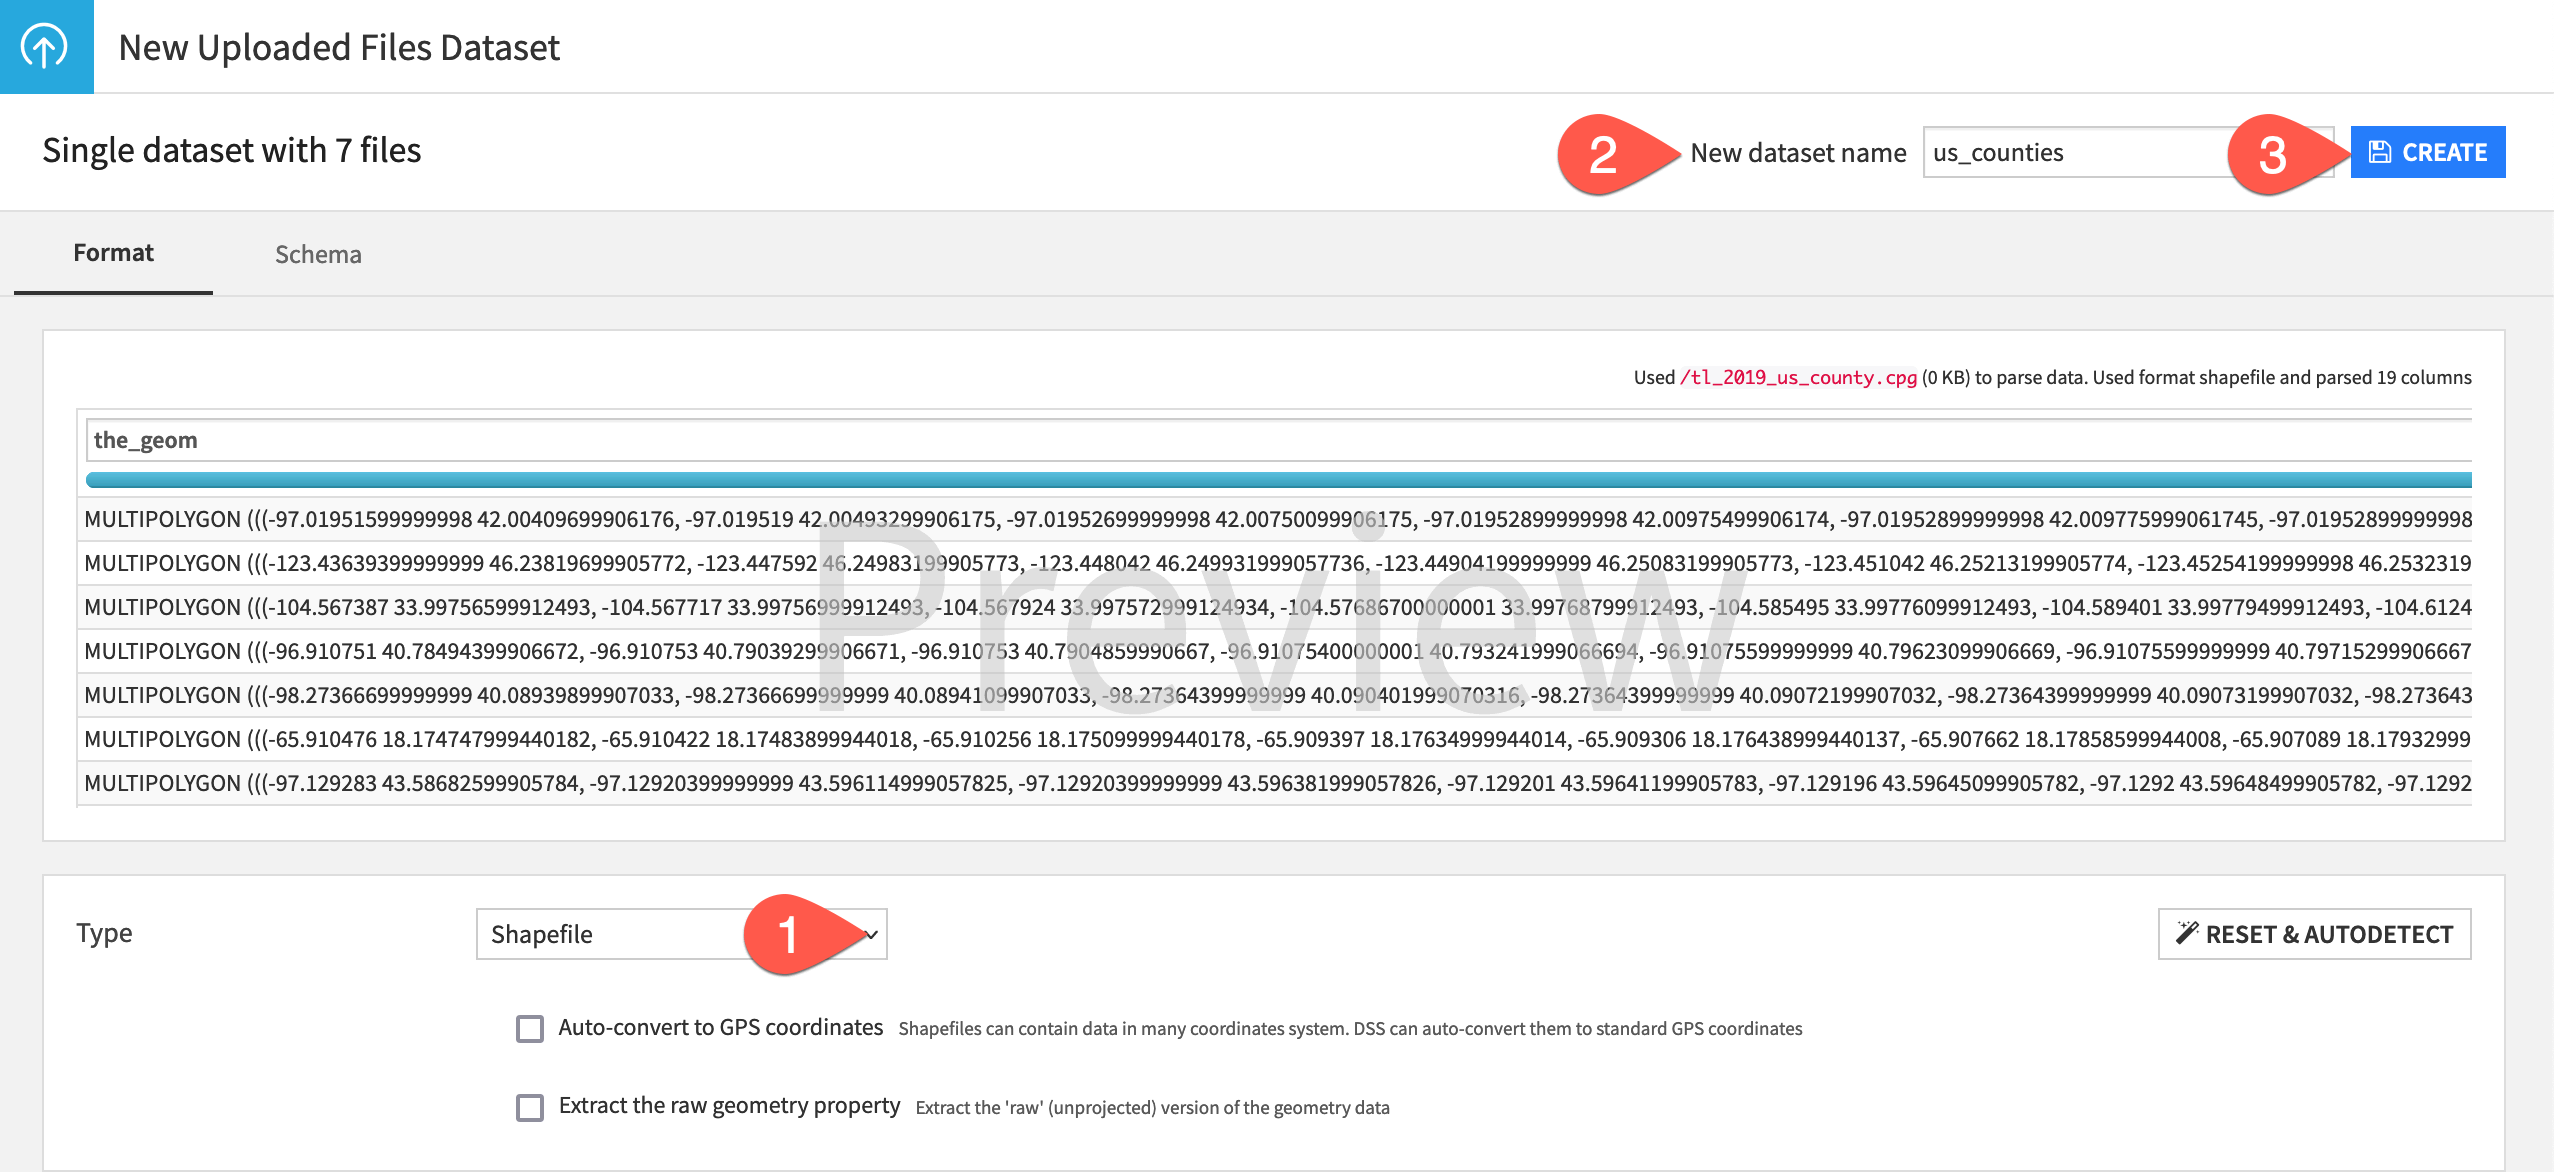The image size is (2554, 1172).
Task: Click the save icon on Create button
Action: tap(2380, 152)
